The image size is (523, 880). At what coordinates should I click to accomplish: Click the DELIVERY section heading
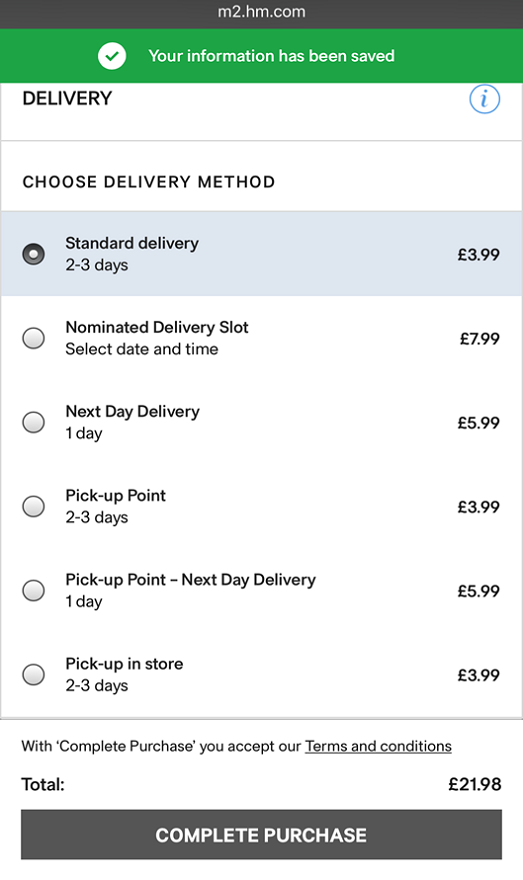tap(67, 99)
